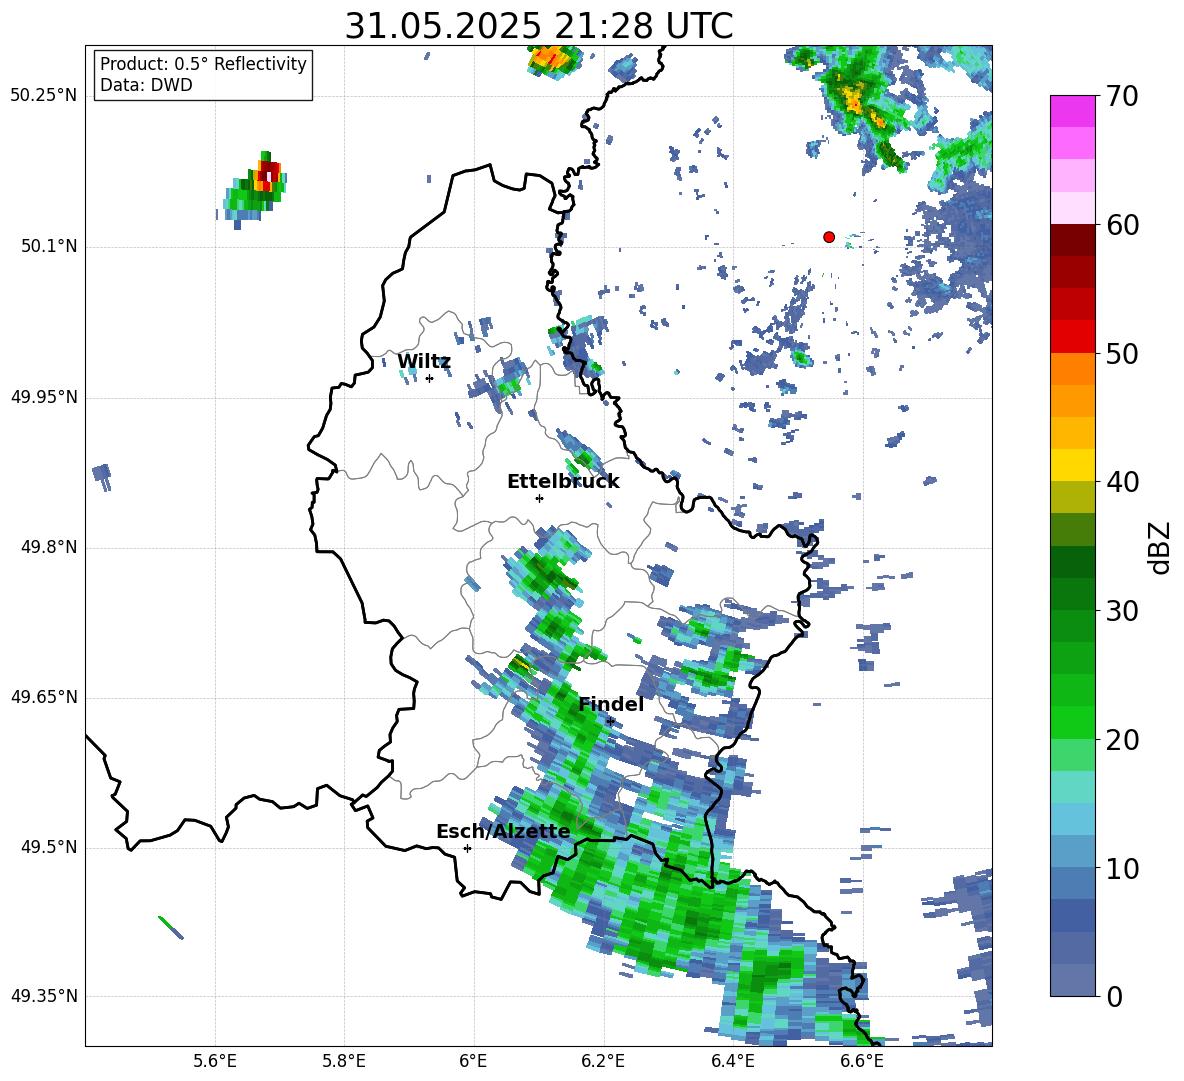The width and height of the screenshot is (1184, 1081).
Task: Pick the orange swatch just below the 50 tick
Action: coord(1072,368)
